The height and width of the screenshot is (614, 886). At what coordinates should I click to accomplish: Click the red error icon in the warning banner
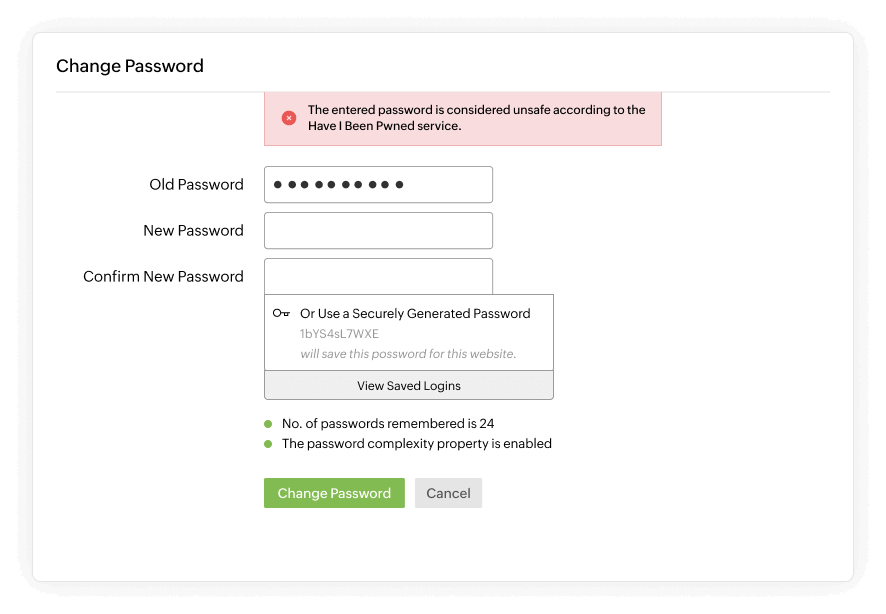pos(289,117)
